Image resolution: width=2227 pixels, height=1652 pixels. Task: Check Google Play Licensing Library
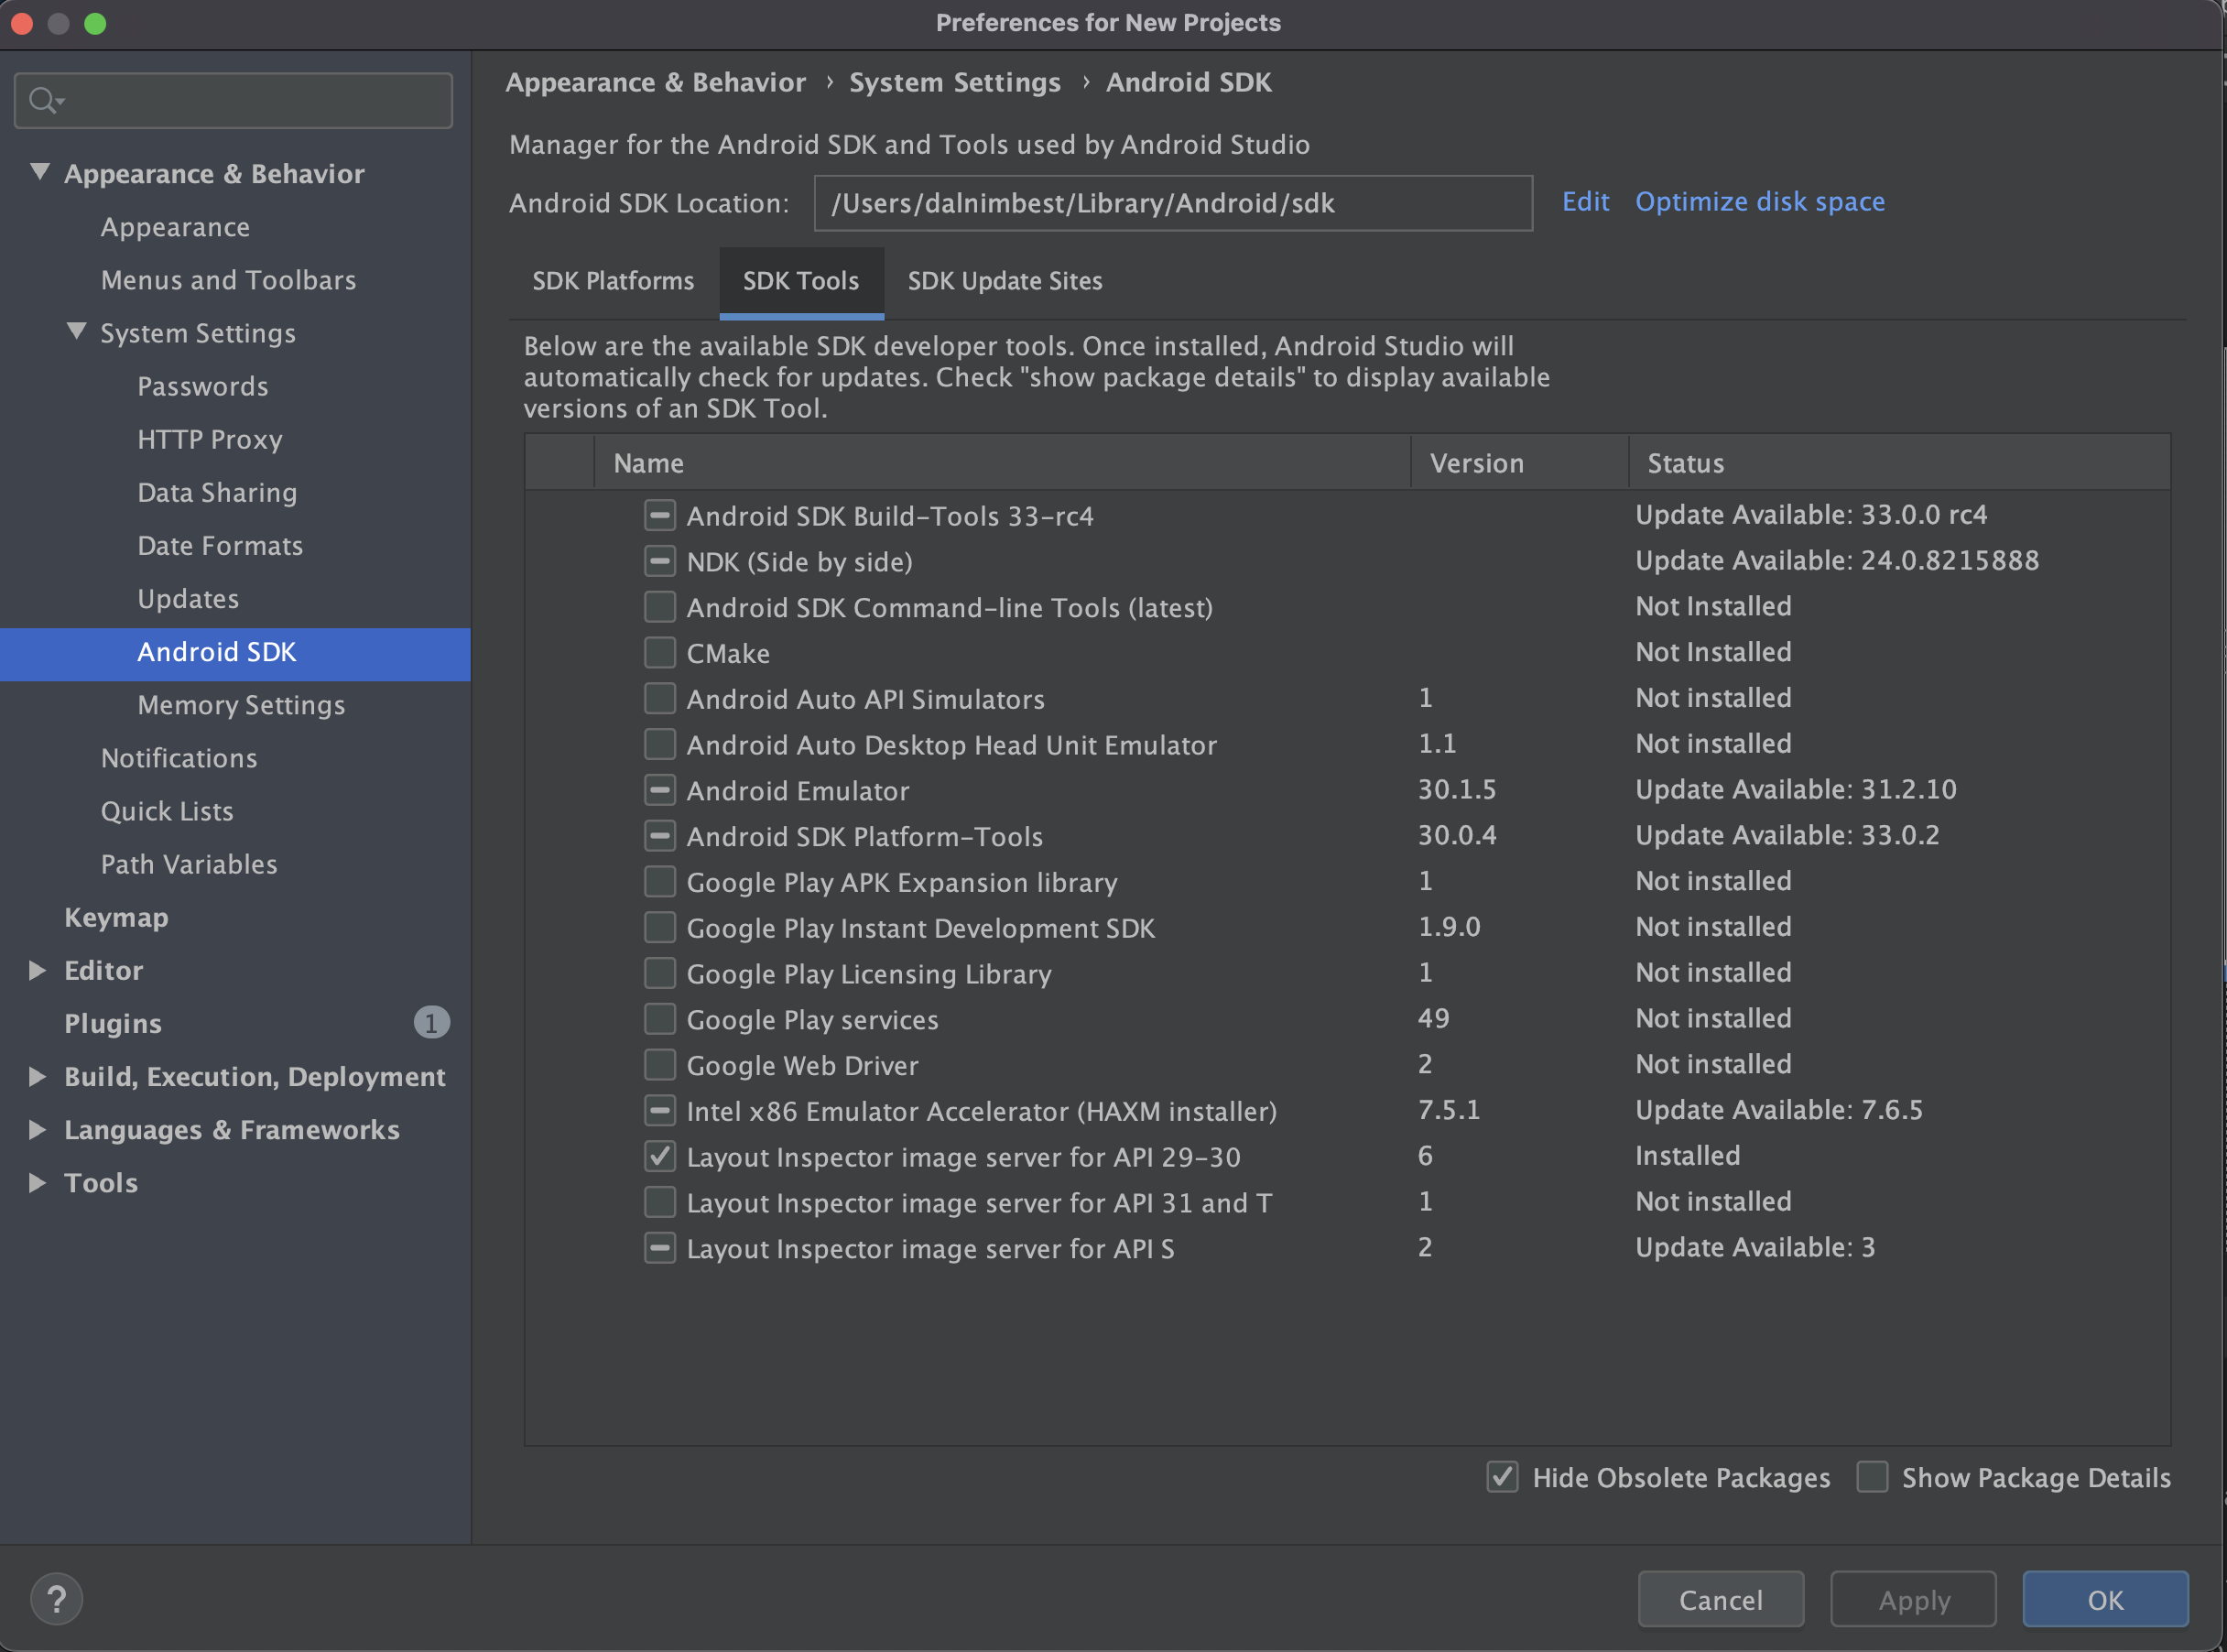pyautogui.click(x=660, y=973)
